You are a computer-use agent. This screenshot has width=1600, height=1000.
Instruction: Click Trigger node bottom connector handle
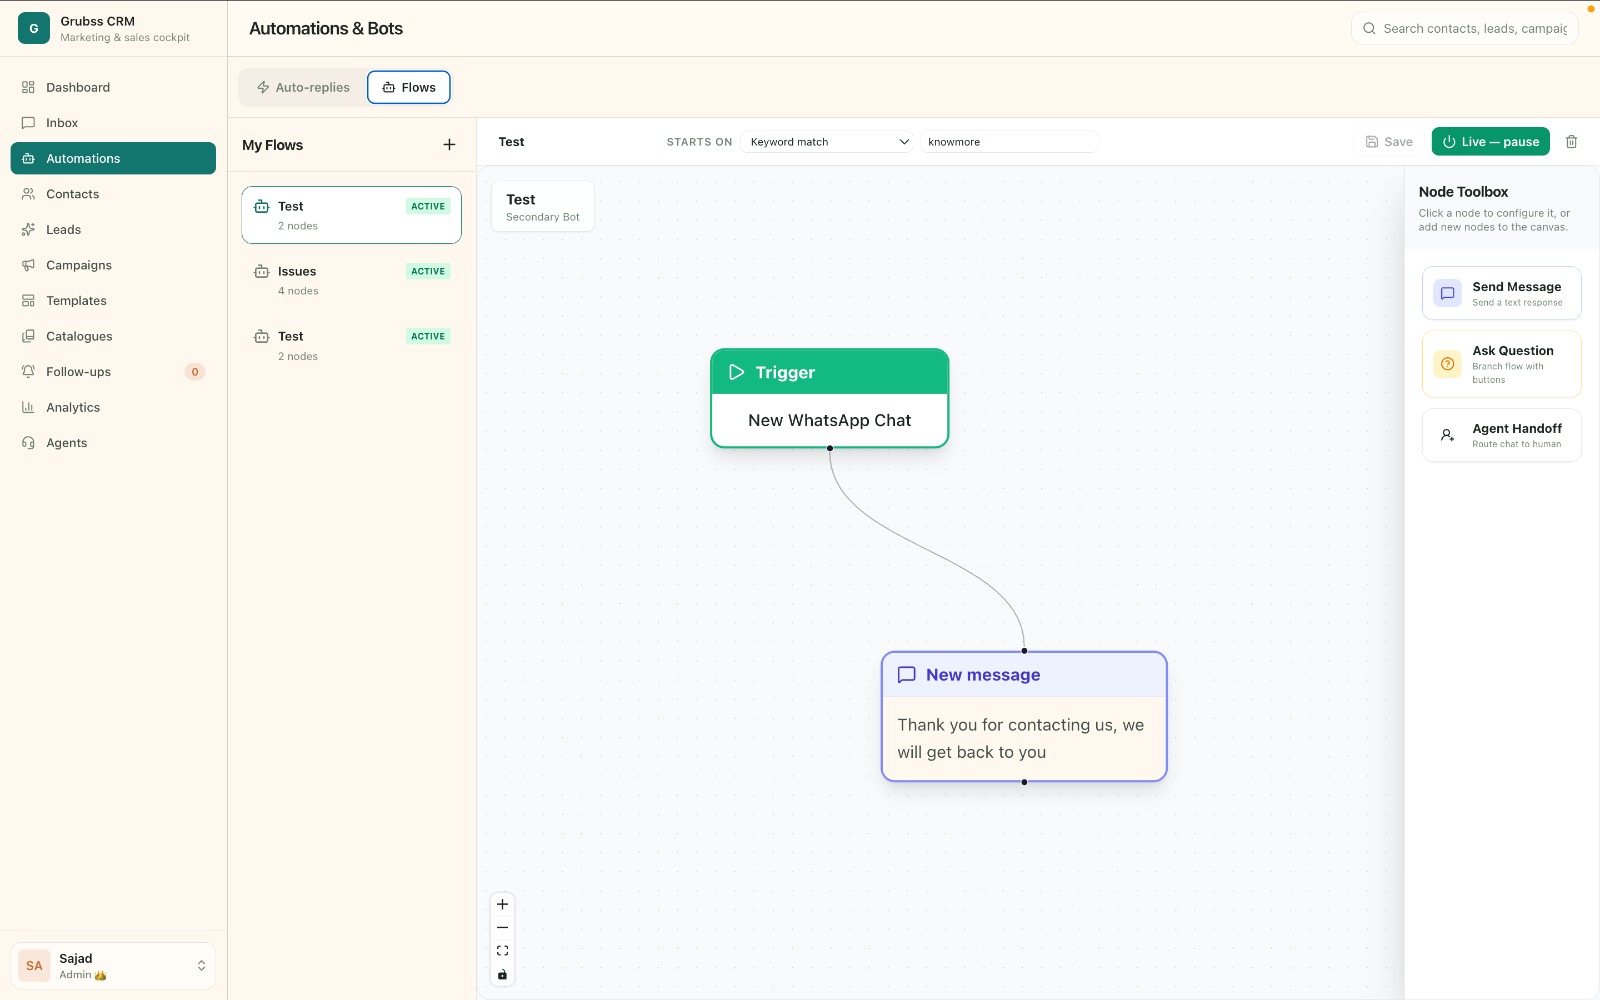(x=830, y=448)
